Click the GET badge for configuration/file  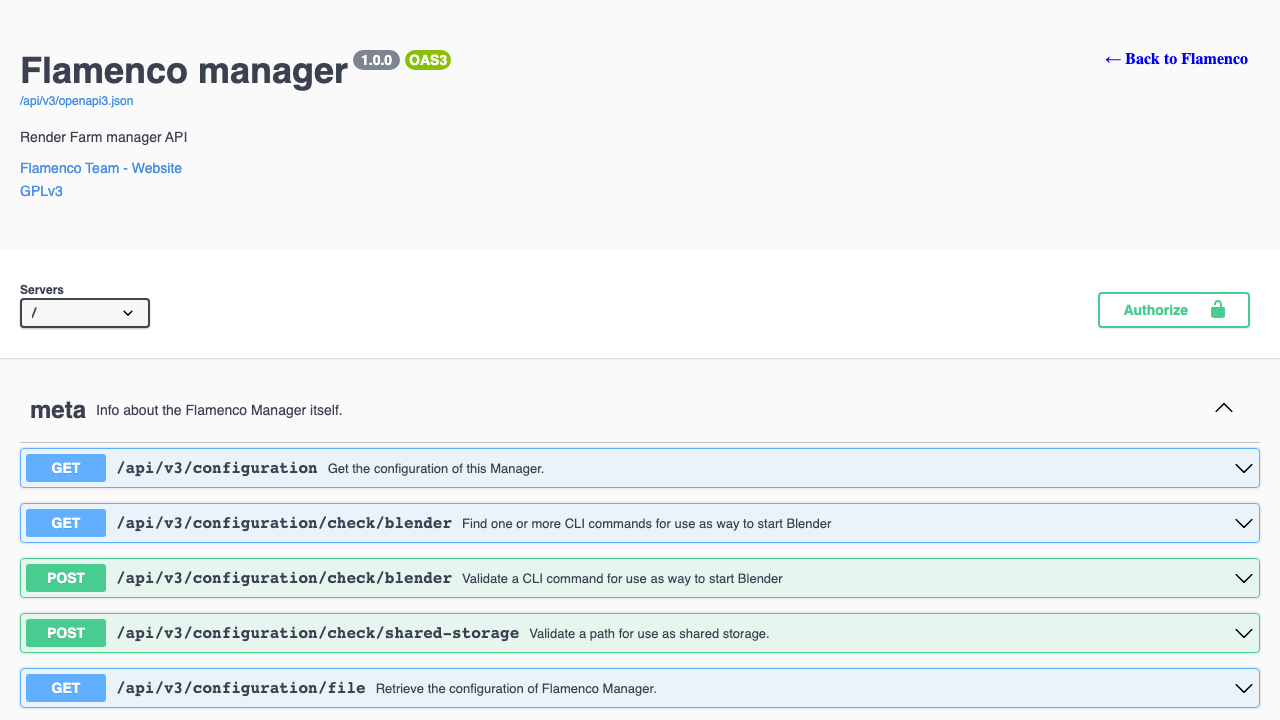(x=66, y=688)
